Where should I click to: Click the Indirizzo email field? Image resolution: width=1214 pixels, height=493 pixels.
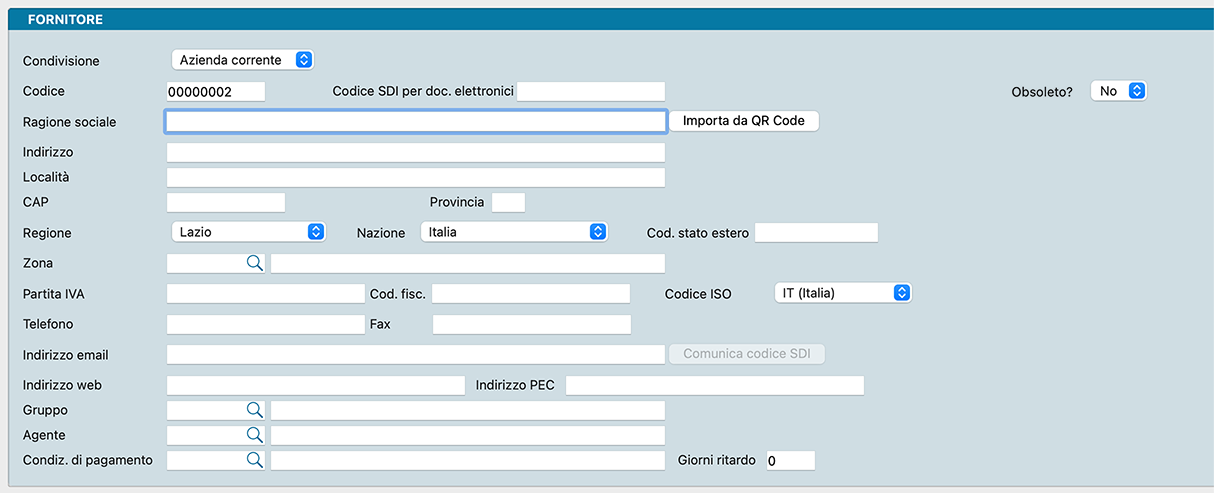415,355
